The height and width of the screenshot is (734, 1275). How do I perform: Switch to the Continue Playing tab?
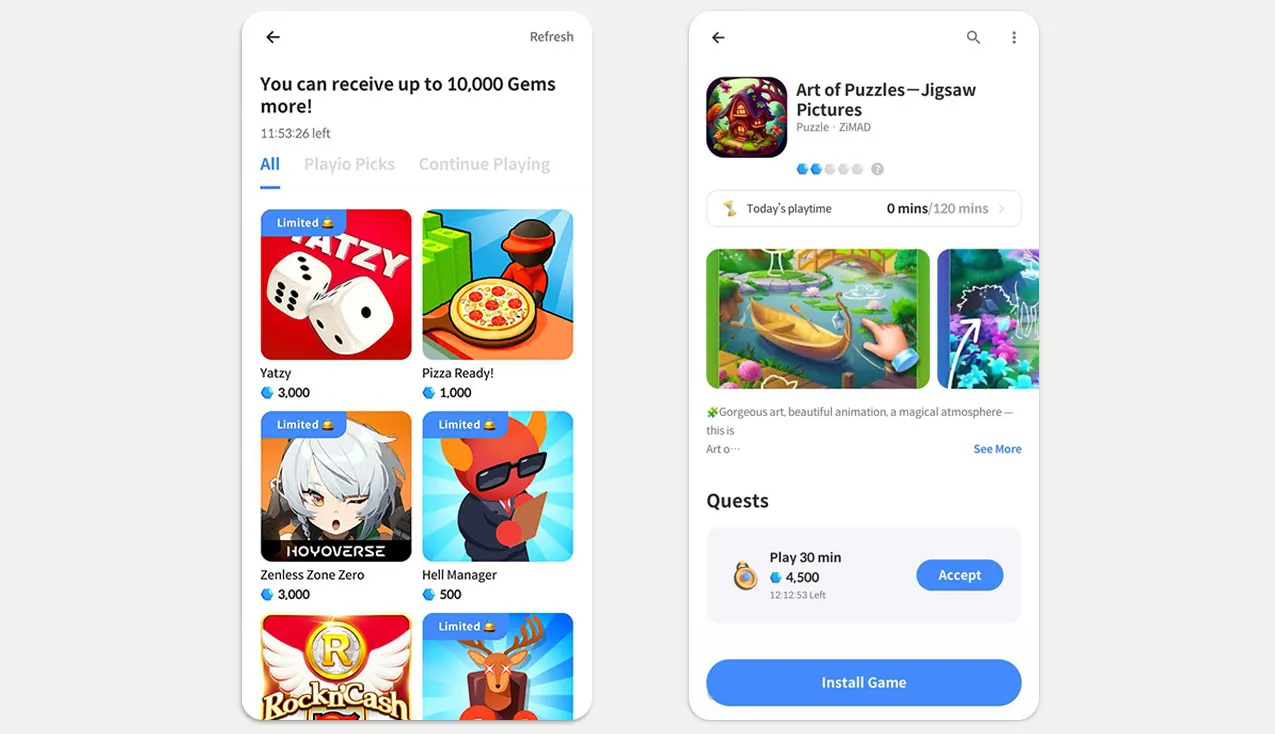tap(484, 164)
